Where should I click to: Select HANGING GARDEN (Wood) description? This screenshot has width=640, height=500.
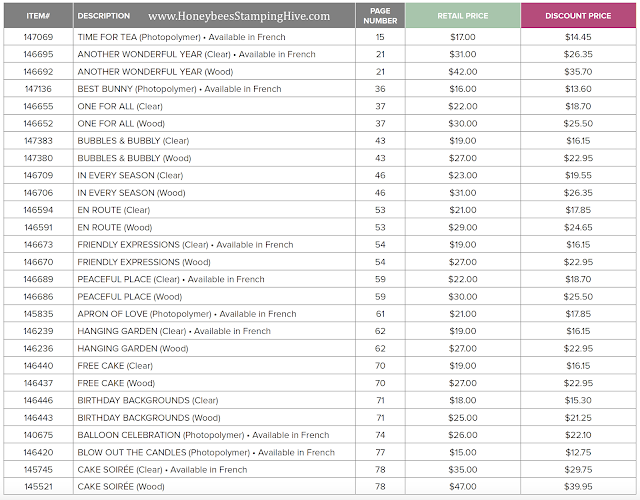click(x=133, y=349)
